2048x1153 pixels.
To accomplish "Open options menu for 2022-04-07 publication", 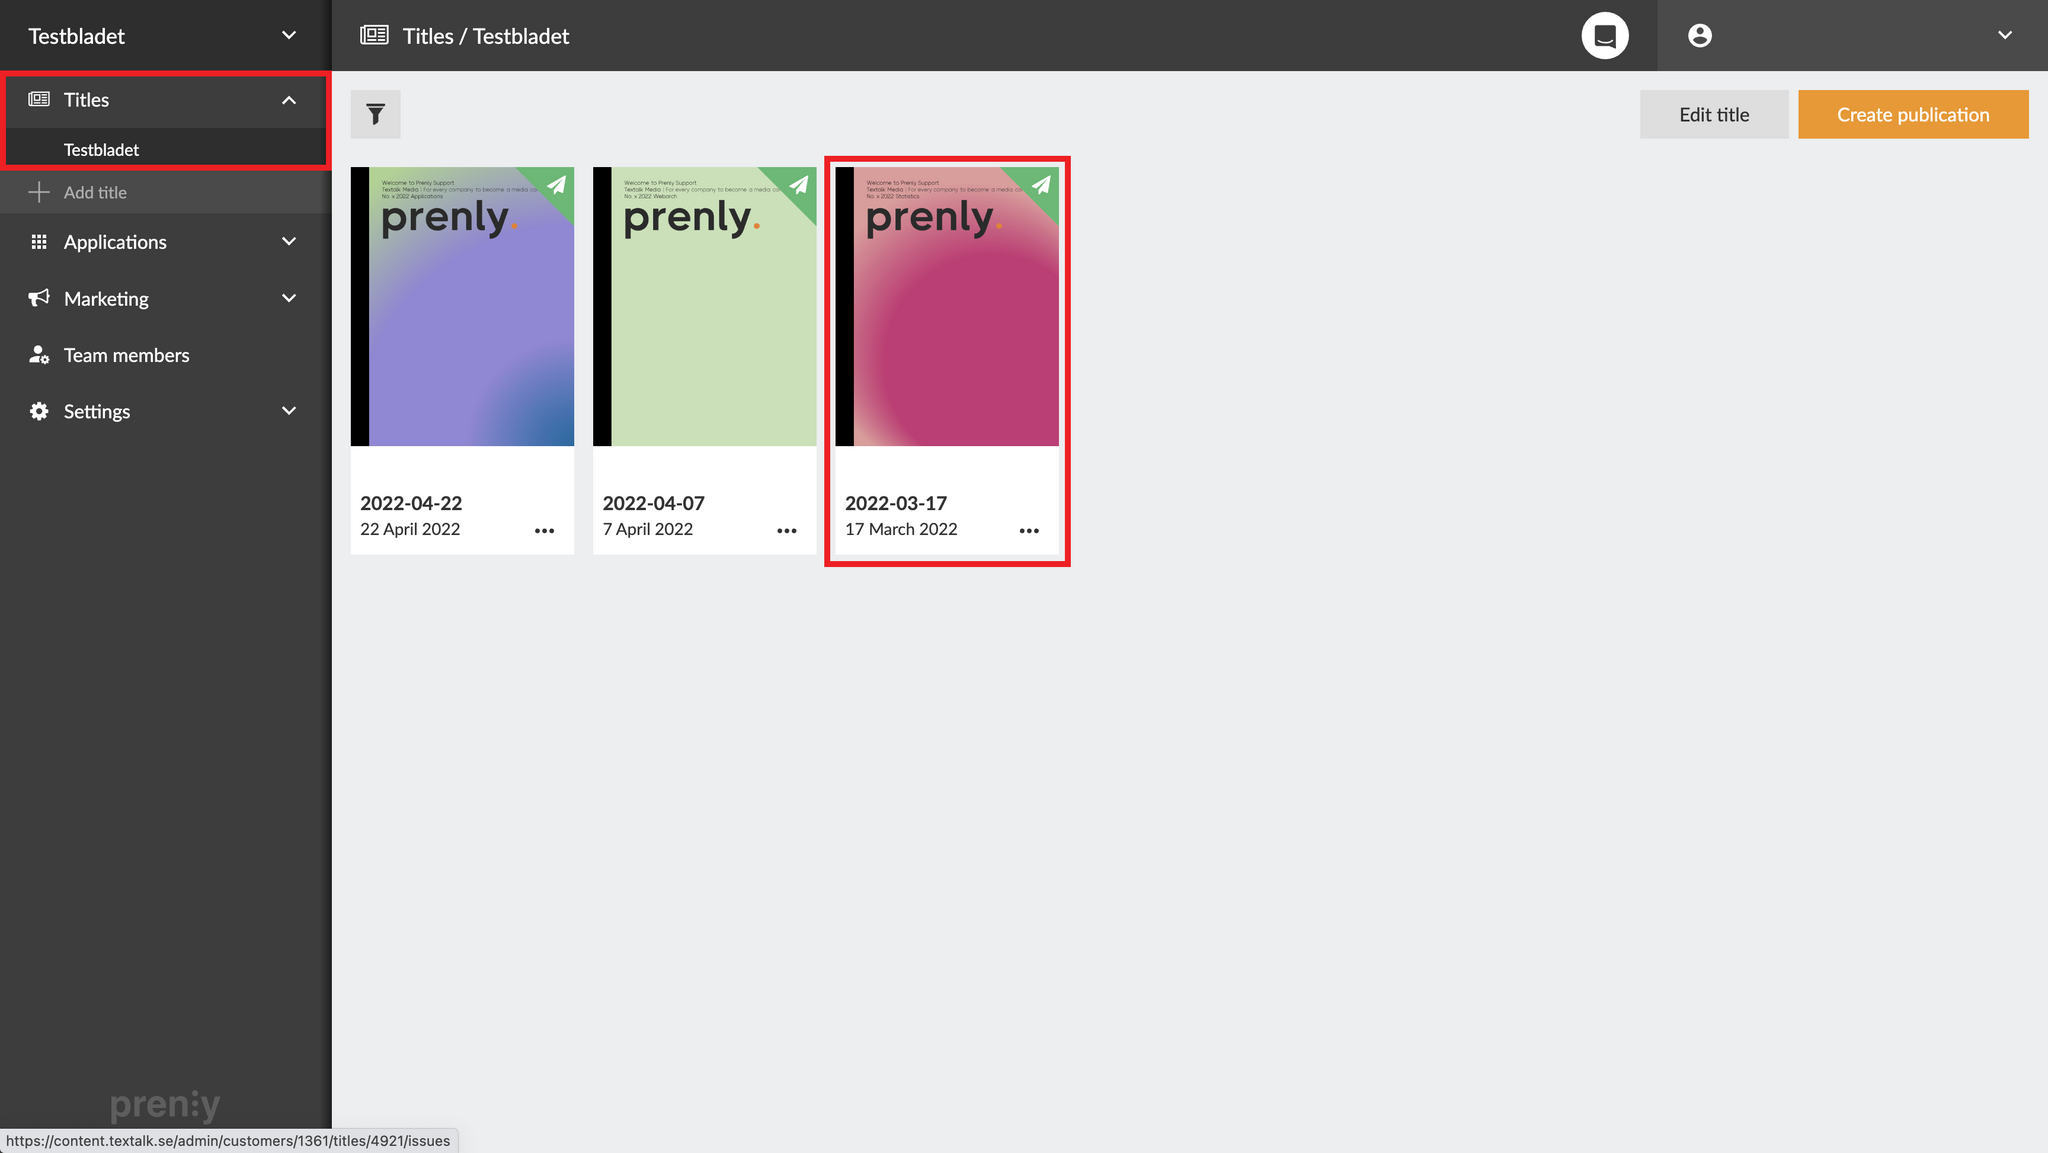I will tap(787, 531).
